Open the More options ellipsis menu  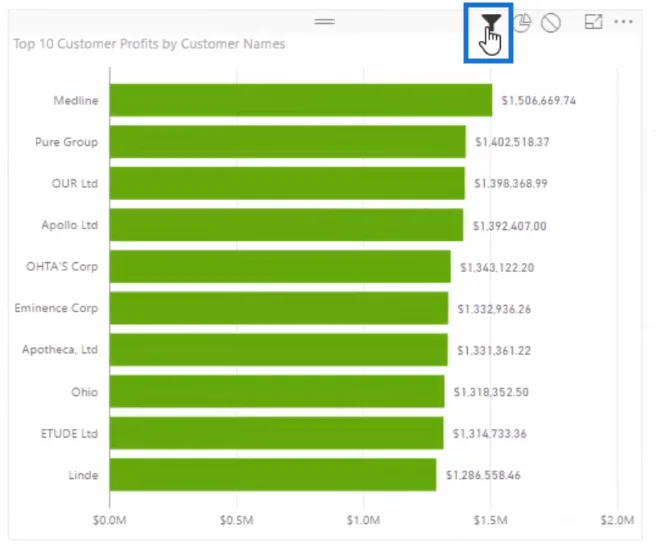point(623,22)
